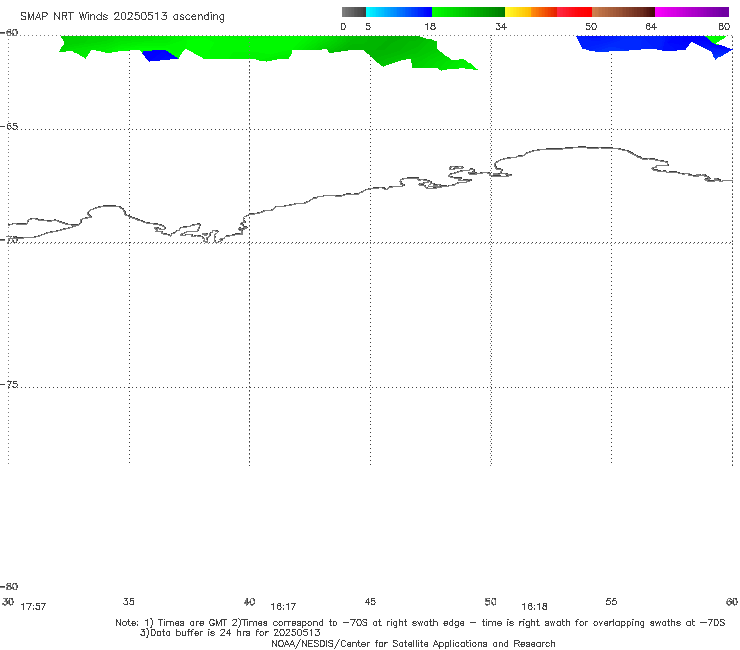Click the cyan-to-blue segment of the color bar
This screenshot has width=740, height=650.
click(399, 12)
